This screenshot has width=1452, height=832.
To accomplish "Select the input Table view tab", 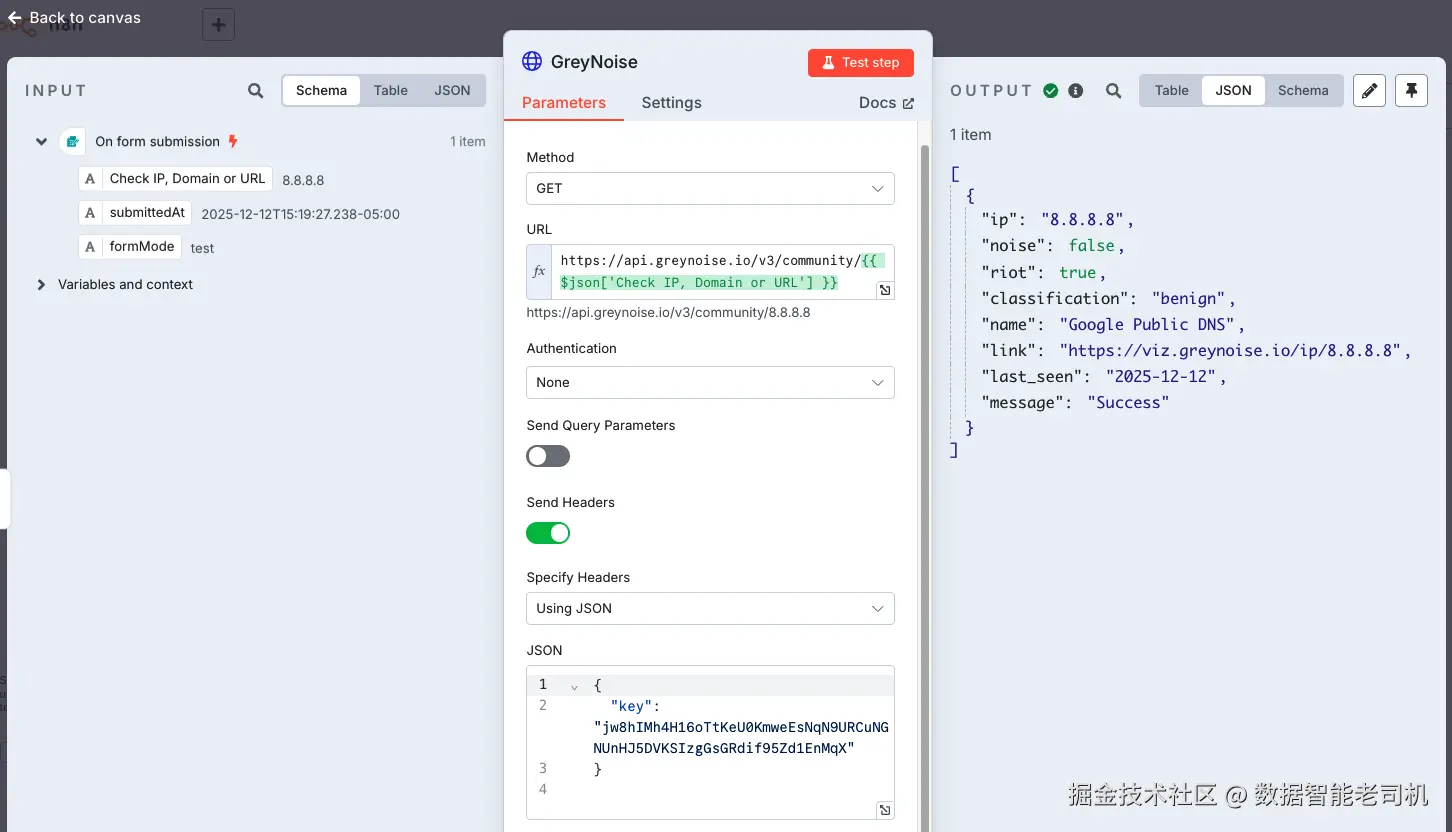I will [x=391, y=90].
